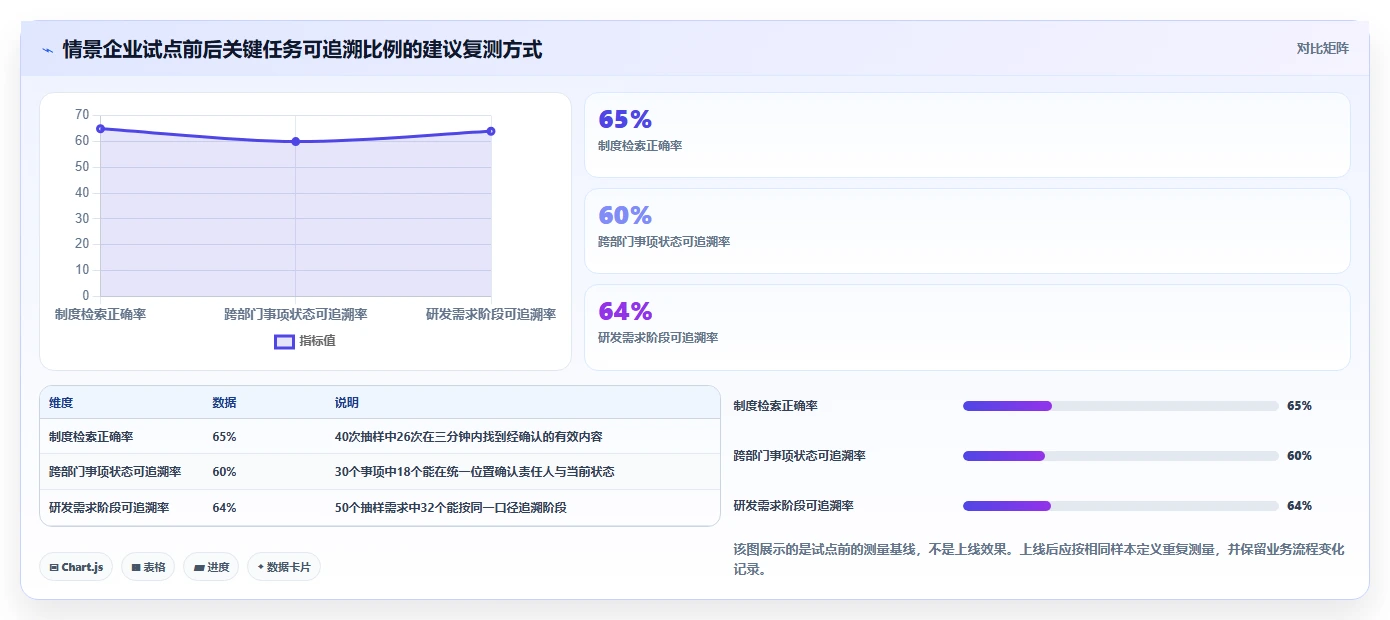Click the 跨部门事项状态可追溯率 label left of its progress bar
1390x620 pixels.
pyautogui.click(x=799, y=456)
